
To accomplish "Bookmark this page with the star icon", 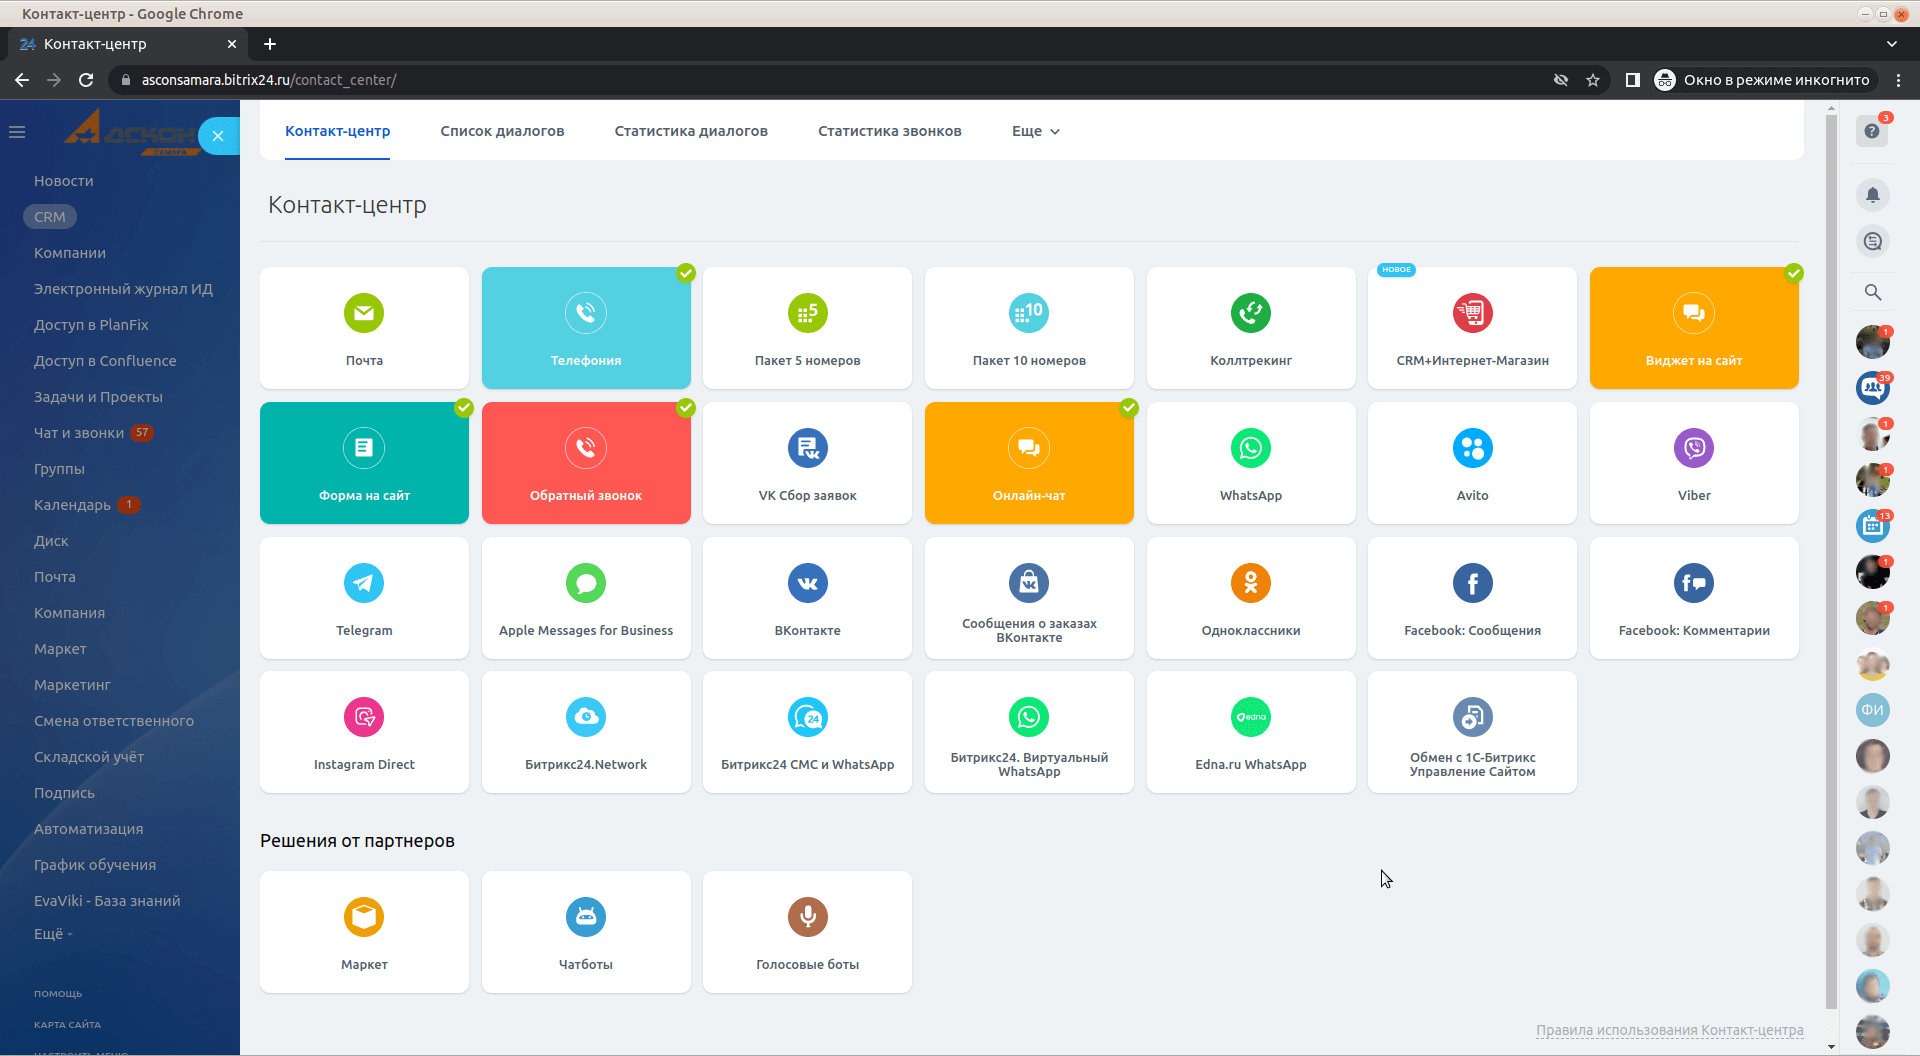I will pos(1593,80).
